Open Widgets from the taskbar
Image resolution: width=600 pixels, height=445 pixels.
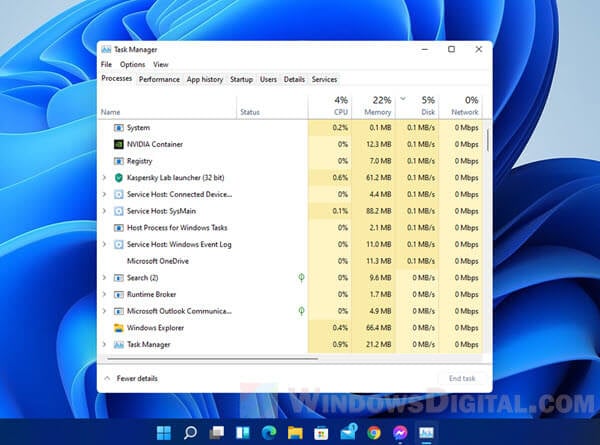[x=243, y=433]
